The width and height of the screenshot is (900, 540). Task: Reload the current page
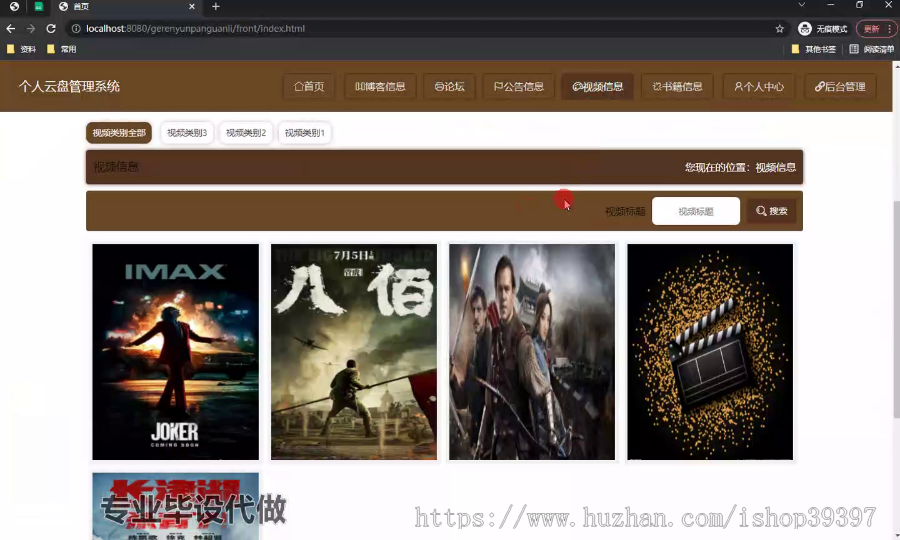click(51, 28)
